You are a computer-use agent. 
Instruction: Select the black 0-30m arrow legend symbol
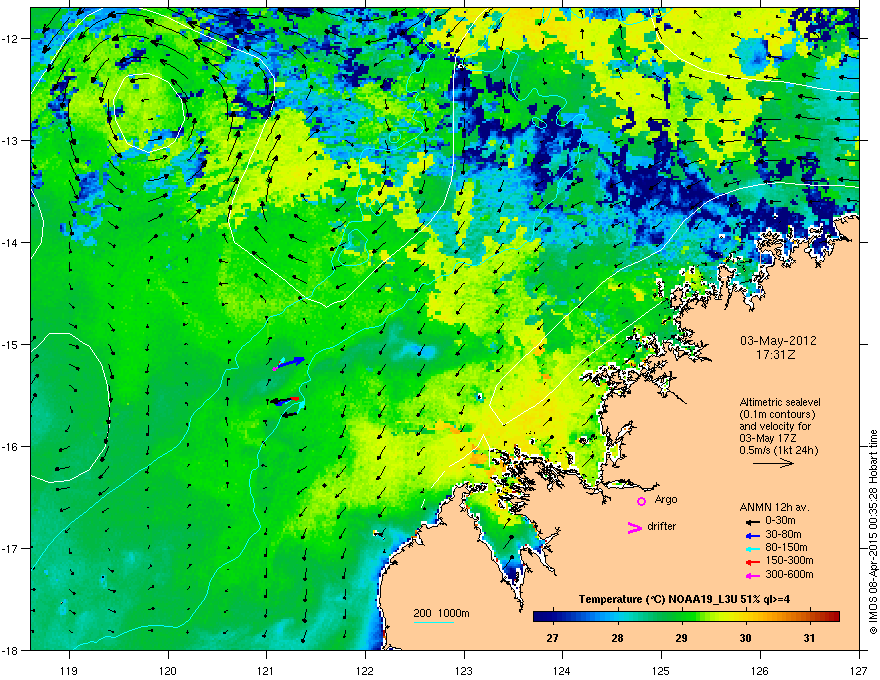click(753, 522)
